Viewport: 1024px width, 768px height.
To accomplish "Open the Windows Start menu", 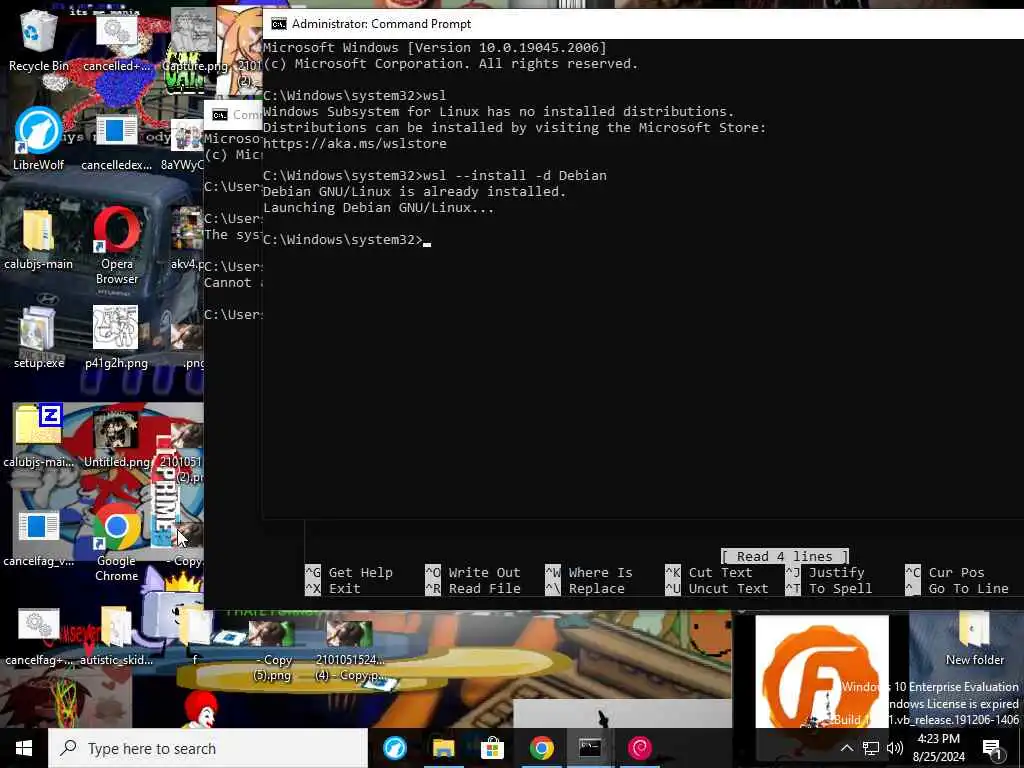I will coord(24,748).
